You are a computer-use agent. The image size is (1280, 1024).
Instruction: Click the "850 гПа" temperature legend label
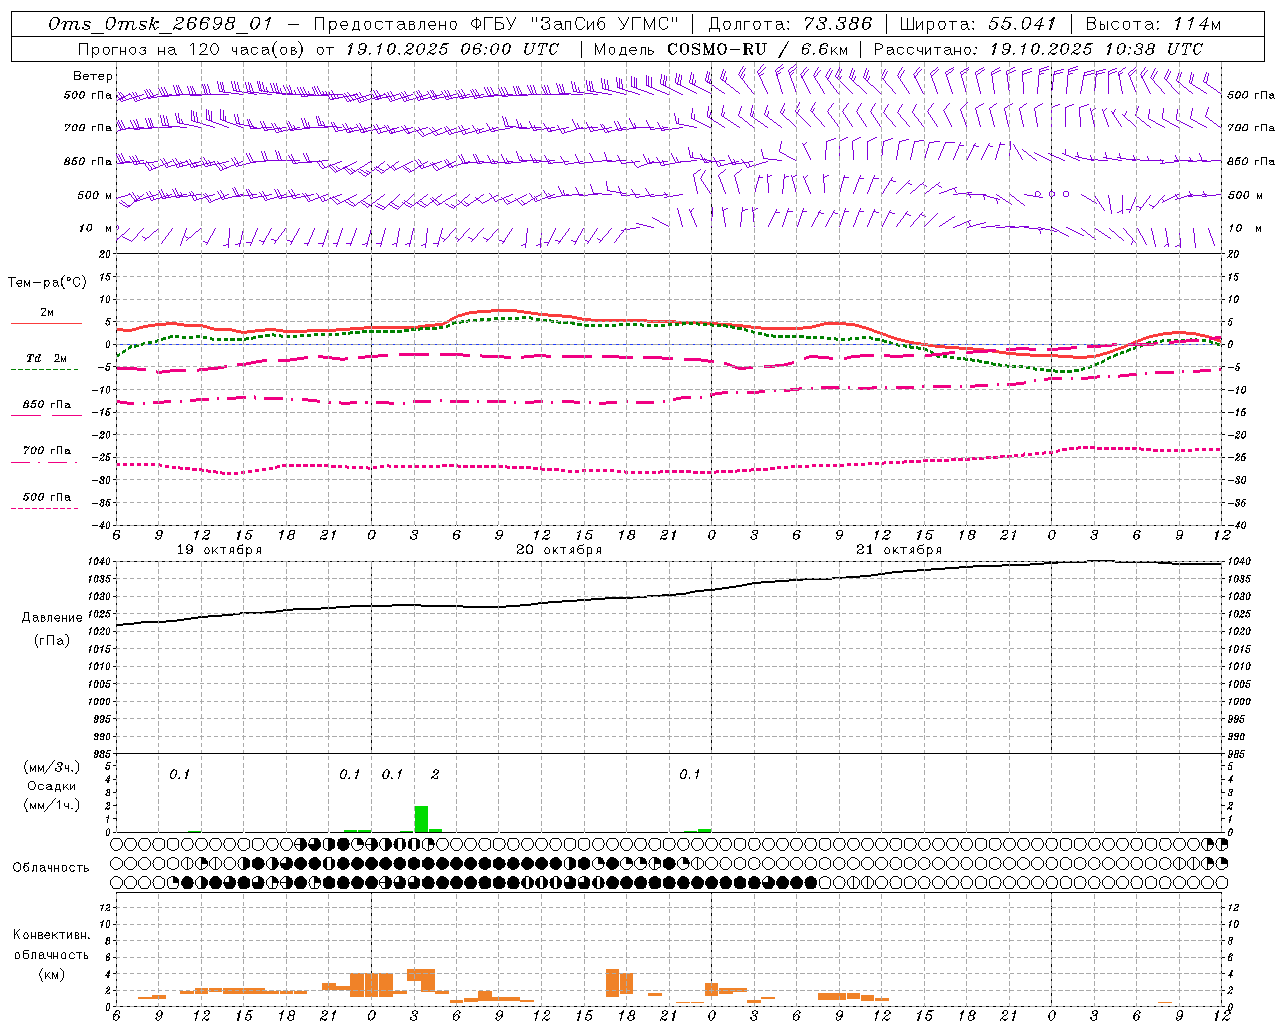[x=46, y=405]
